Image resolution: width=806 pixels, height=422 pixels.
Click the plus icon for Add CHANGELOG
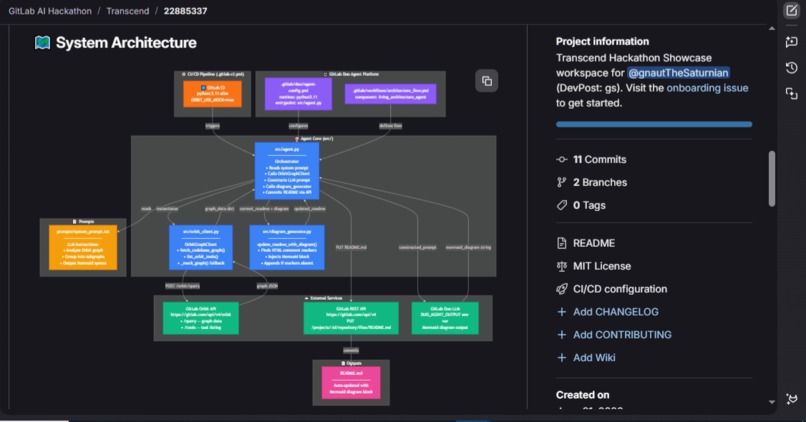pyautogui.click(x=561, y=312)
